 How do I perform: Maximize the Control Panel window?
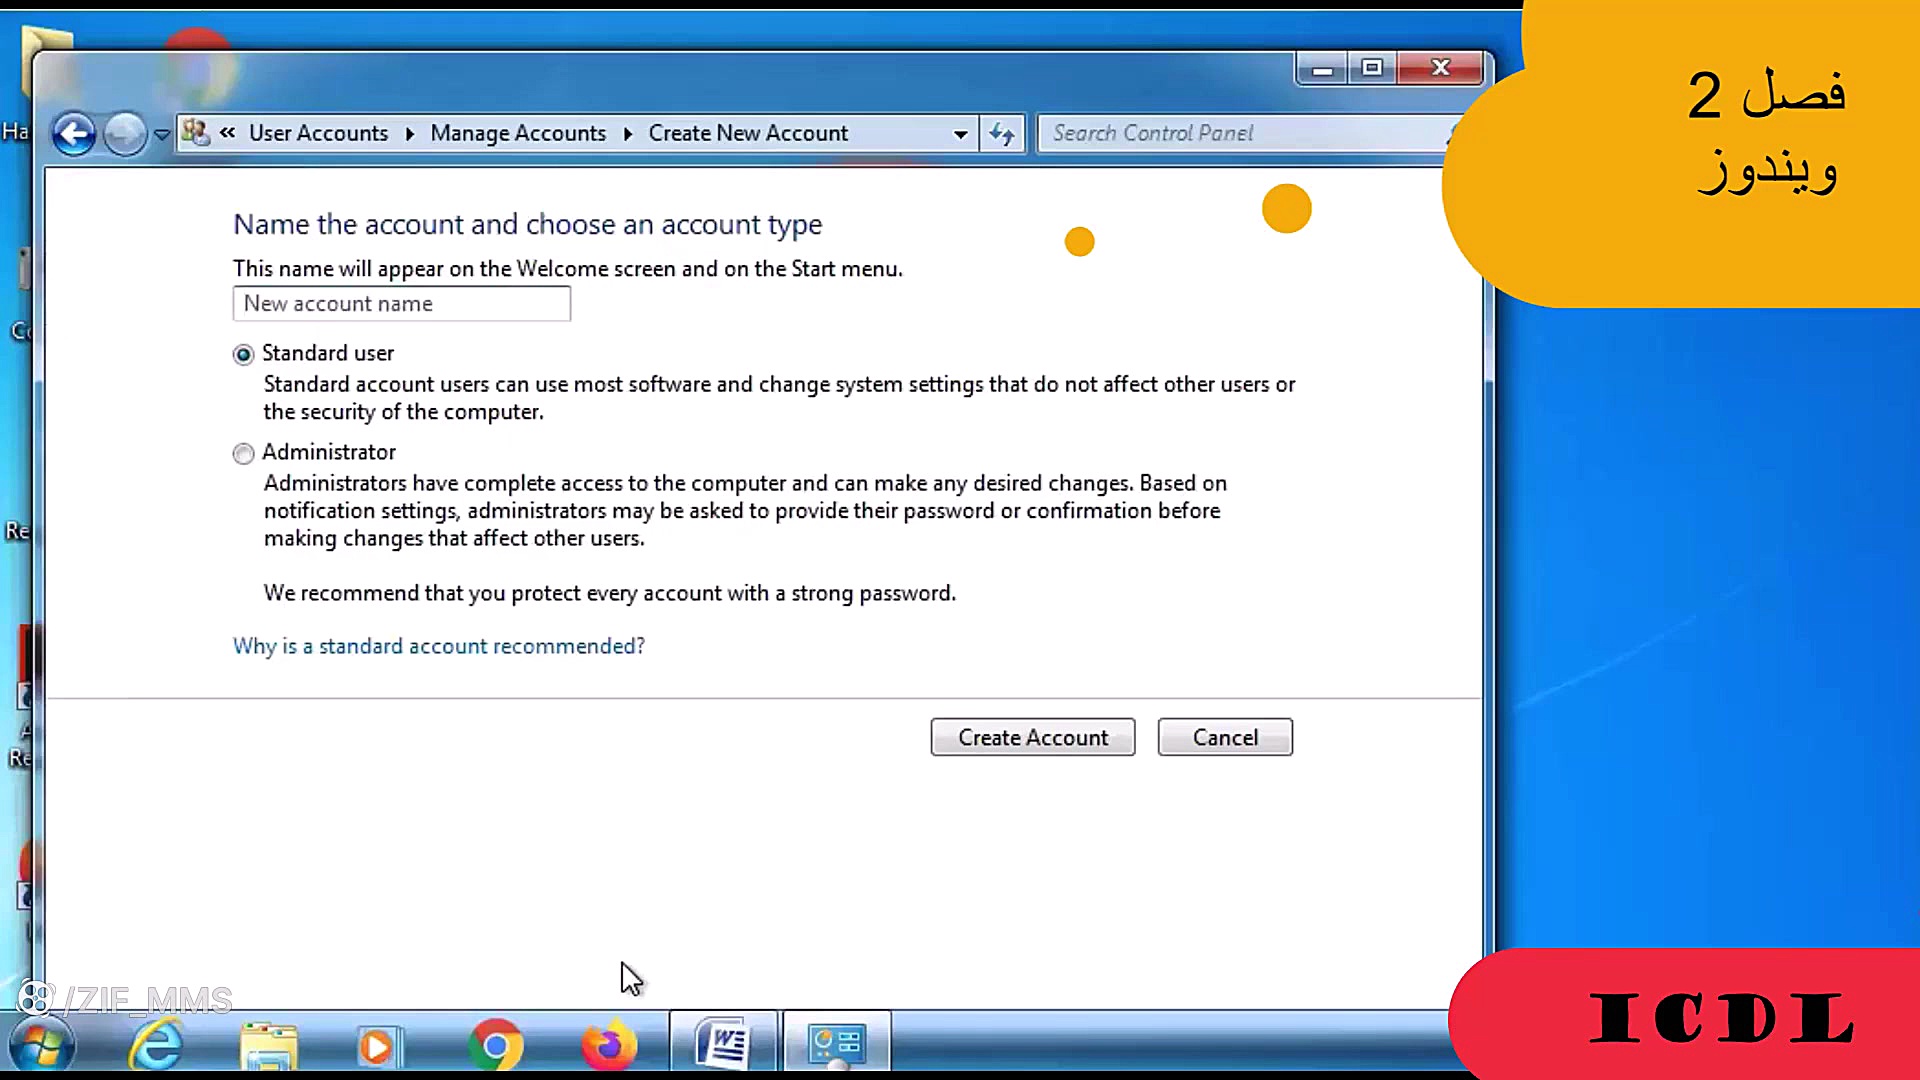(1372, 68)
